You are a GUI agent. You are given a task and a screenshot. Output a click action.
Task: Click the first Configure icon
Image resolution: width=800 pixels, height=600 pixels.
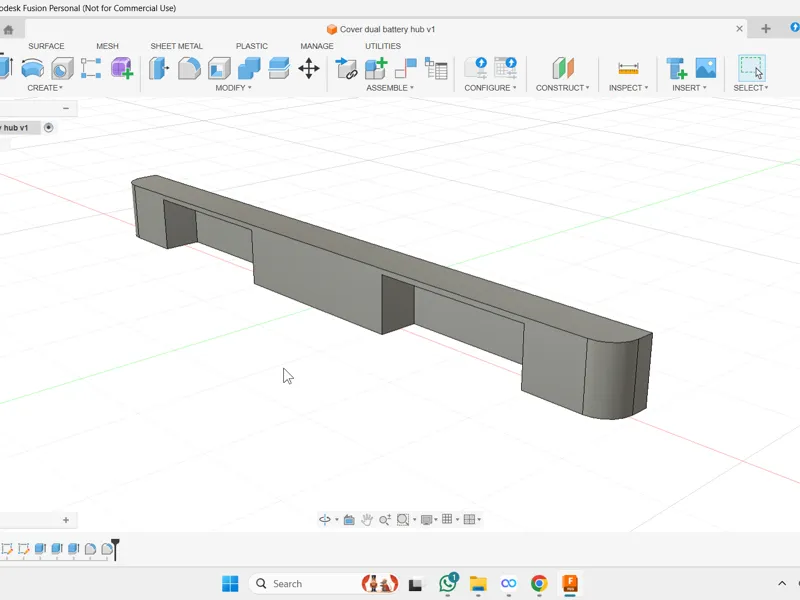(475, 68)
